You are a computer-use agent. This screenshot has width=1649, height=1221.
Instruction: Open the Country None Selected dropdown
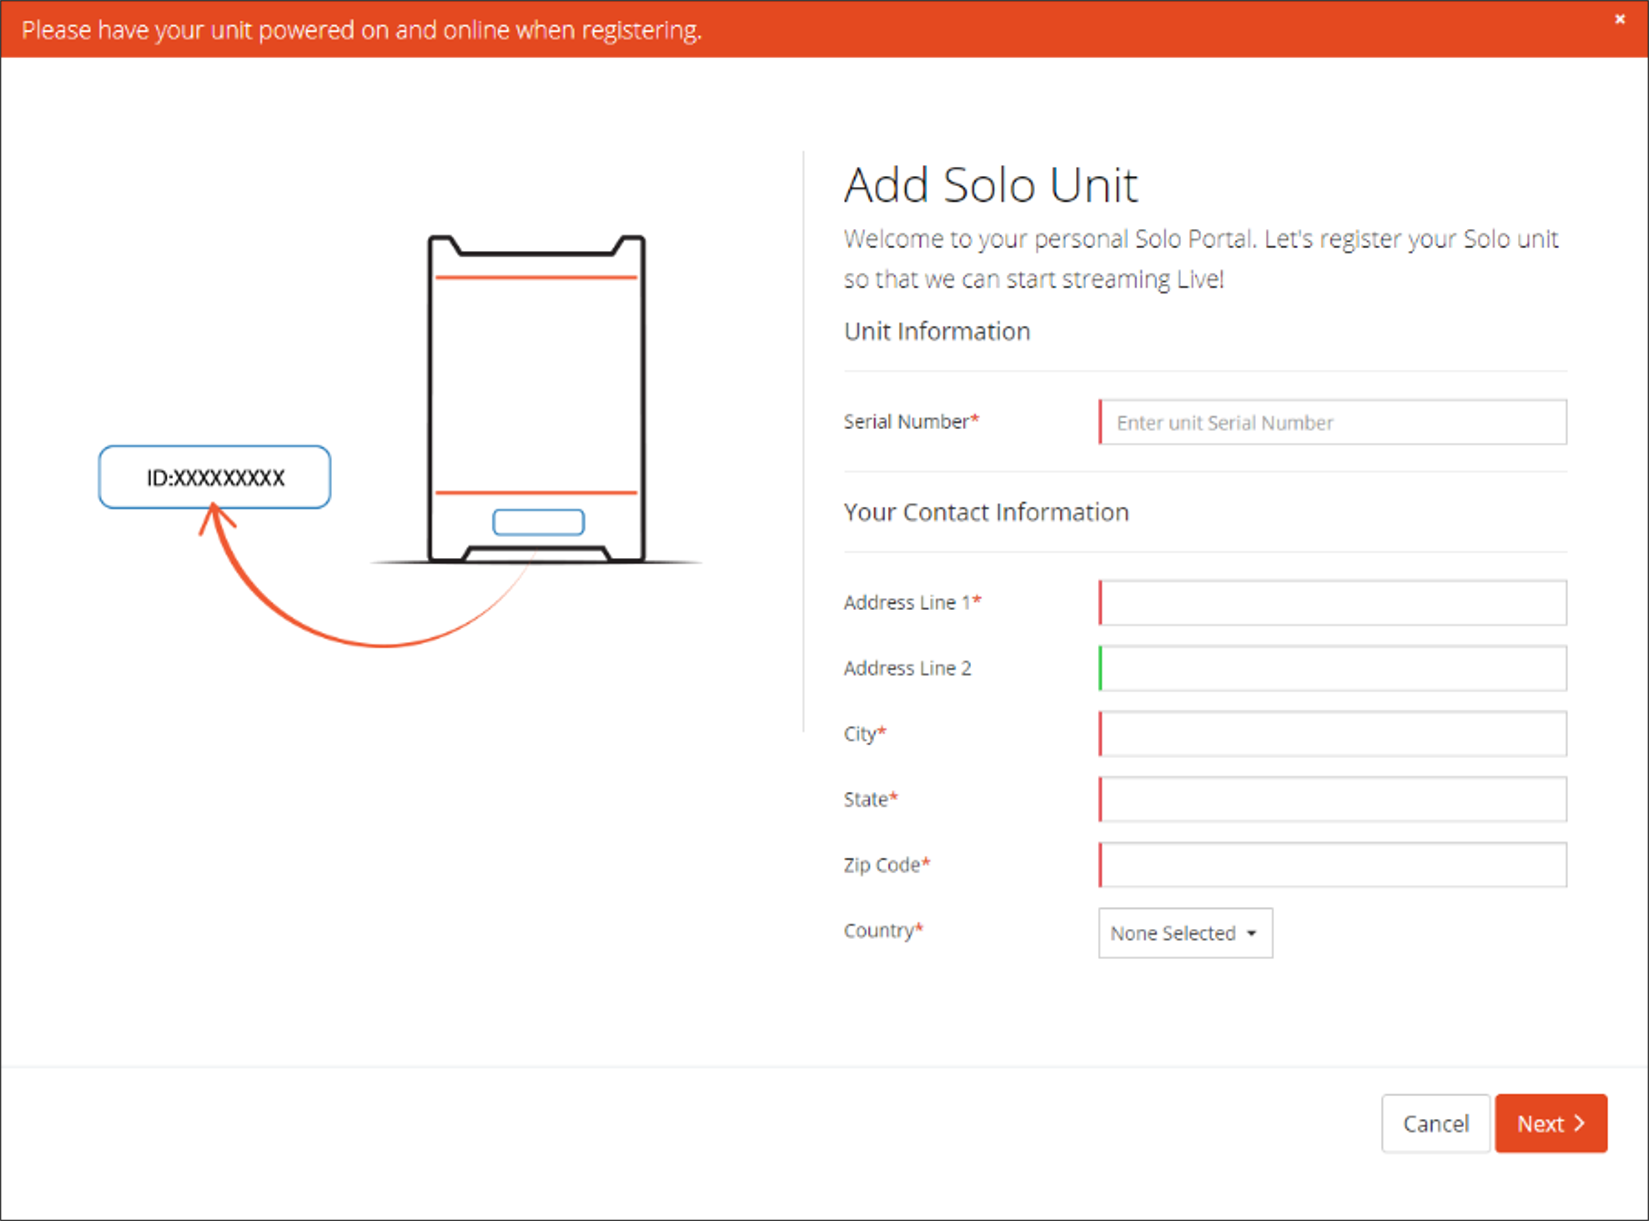coord(1185,933)
